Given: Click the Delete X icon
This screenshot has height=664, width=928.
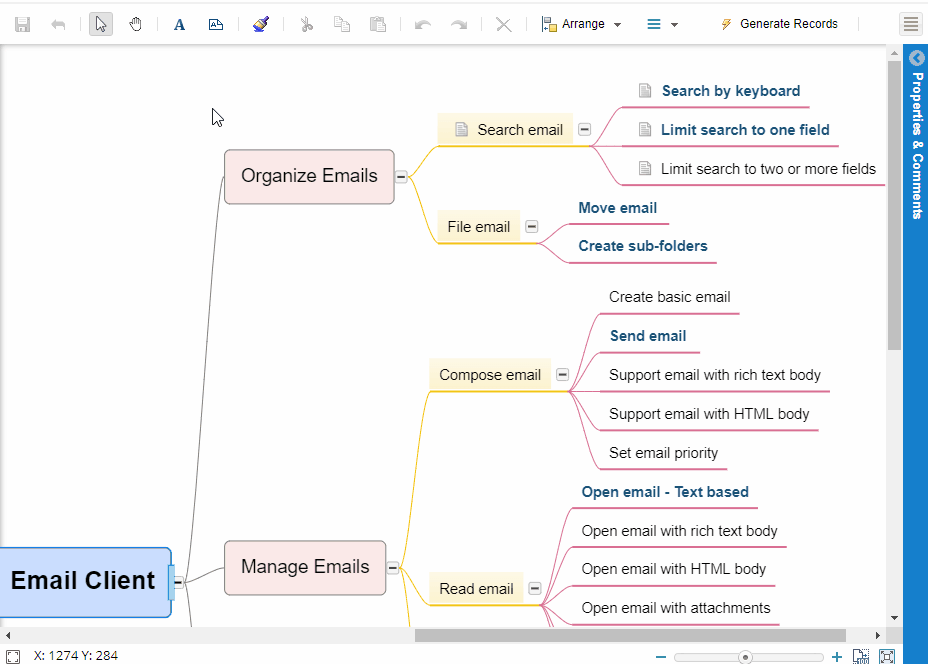Looking at the screenshot, I should [504, 24].
